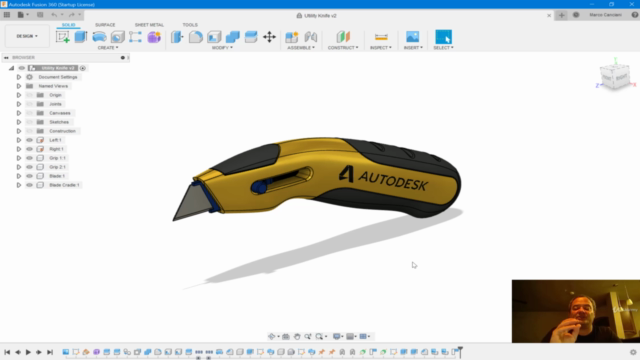Close the Utility Knife v2 document tab
This screenshot has height=360, width=640.
549,16
